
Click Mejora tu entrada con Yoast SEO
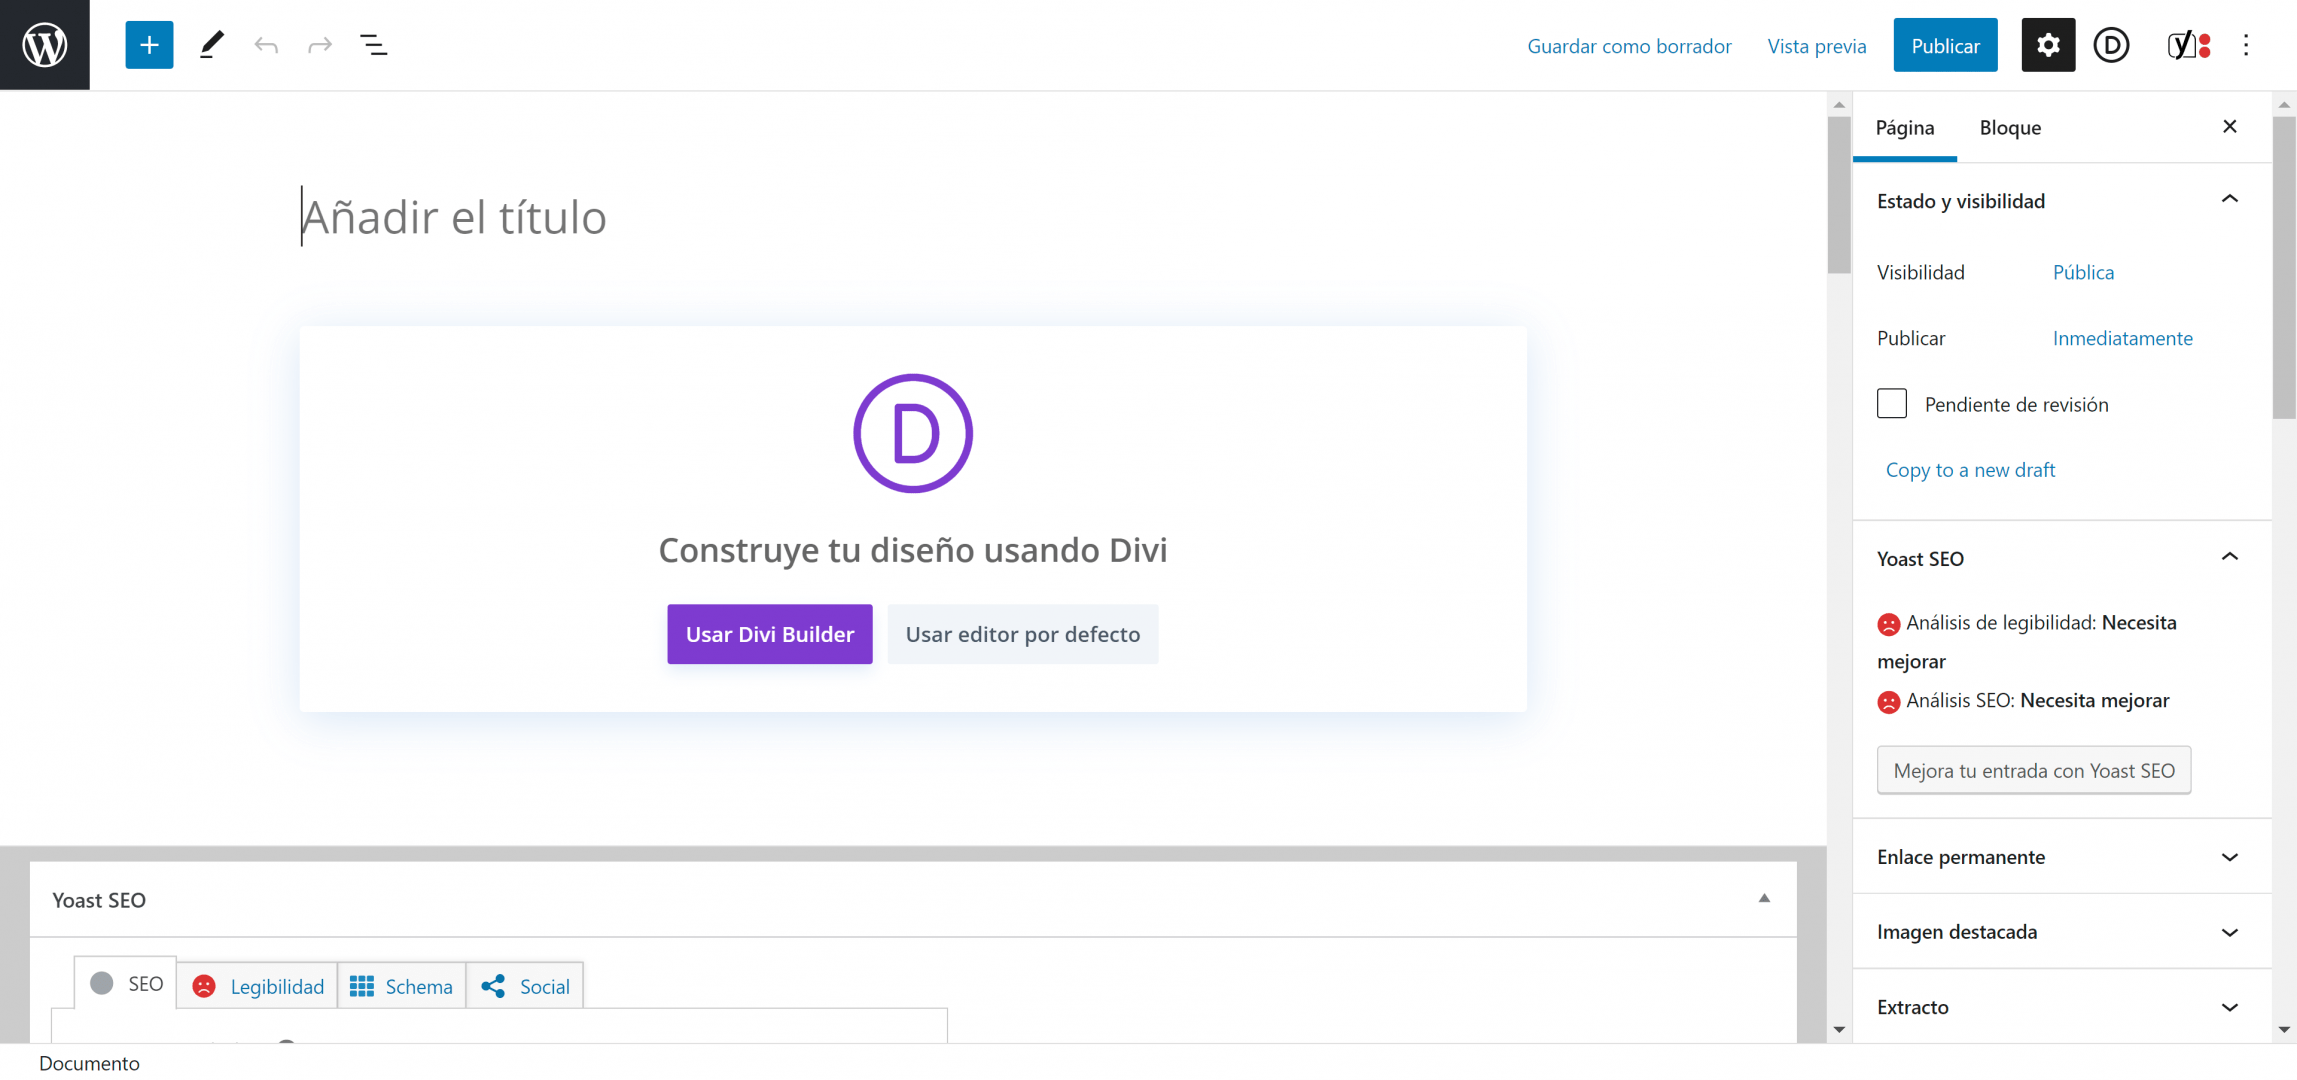click(x=2033, y=770)
